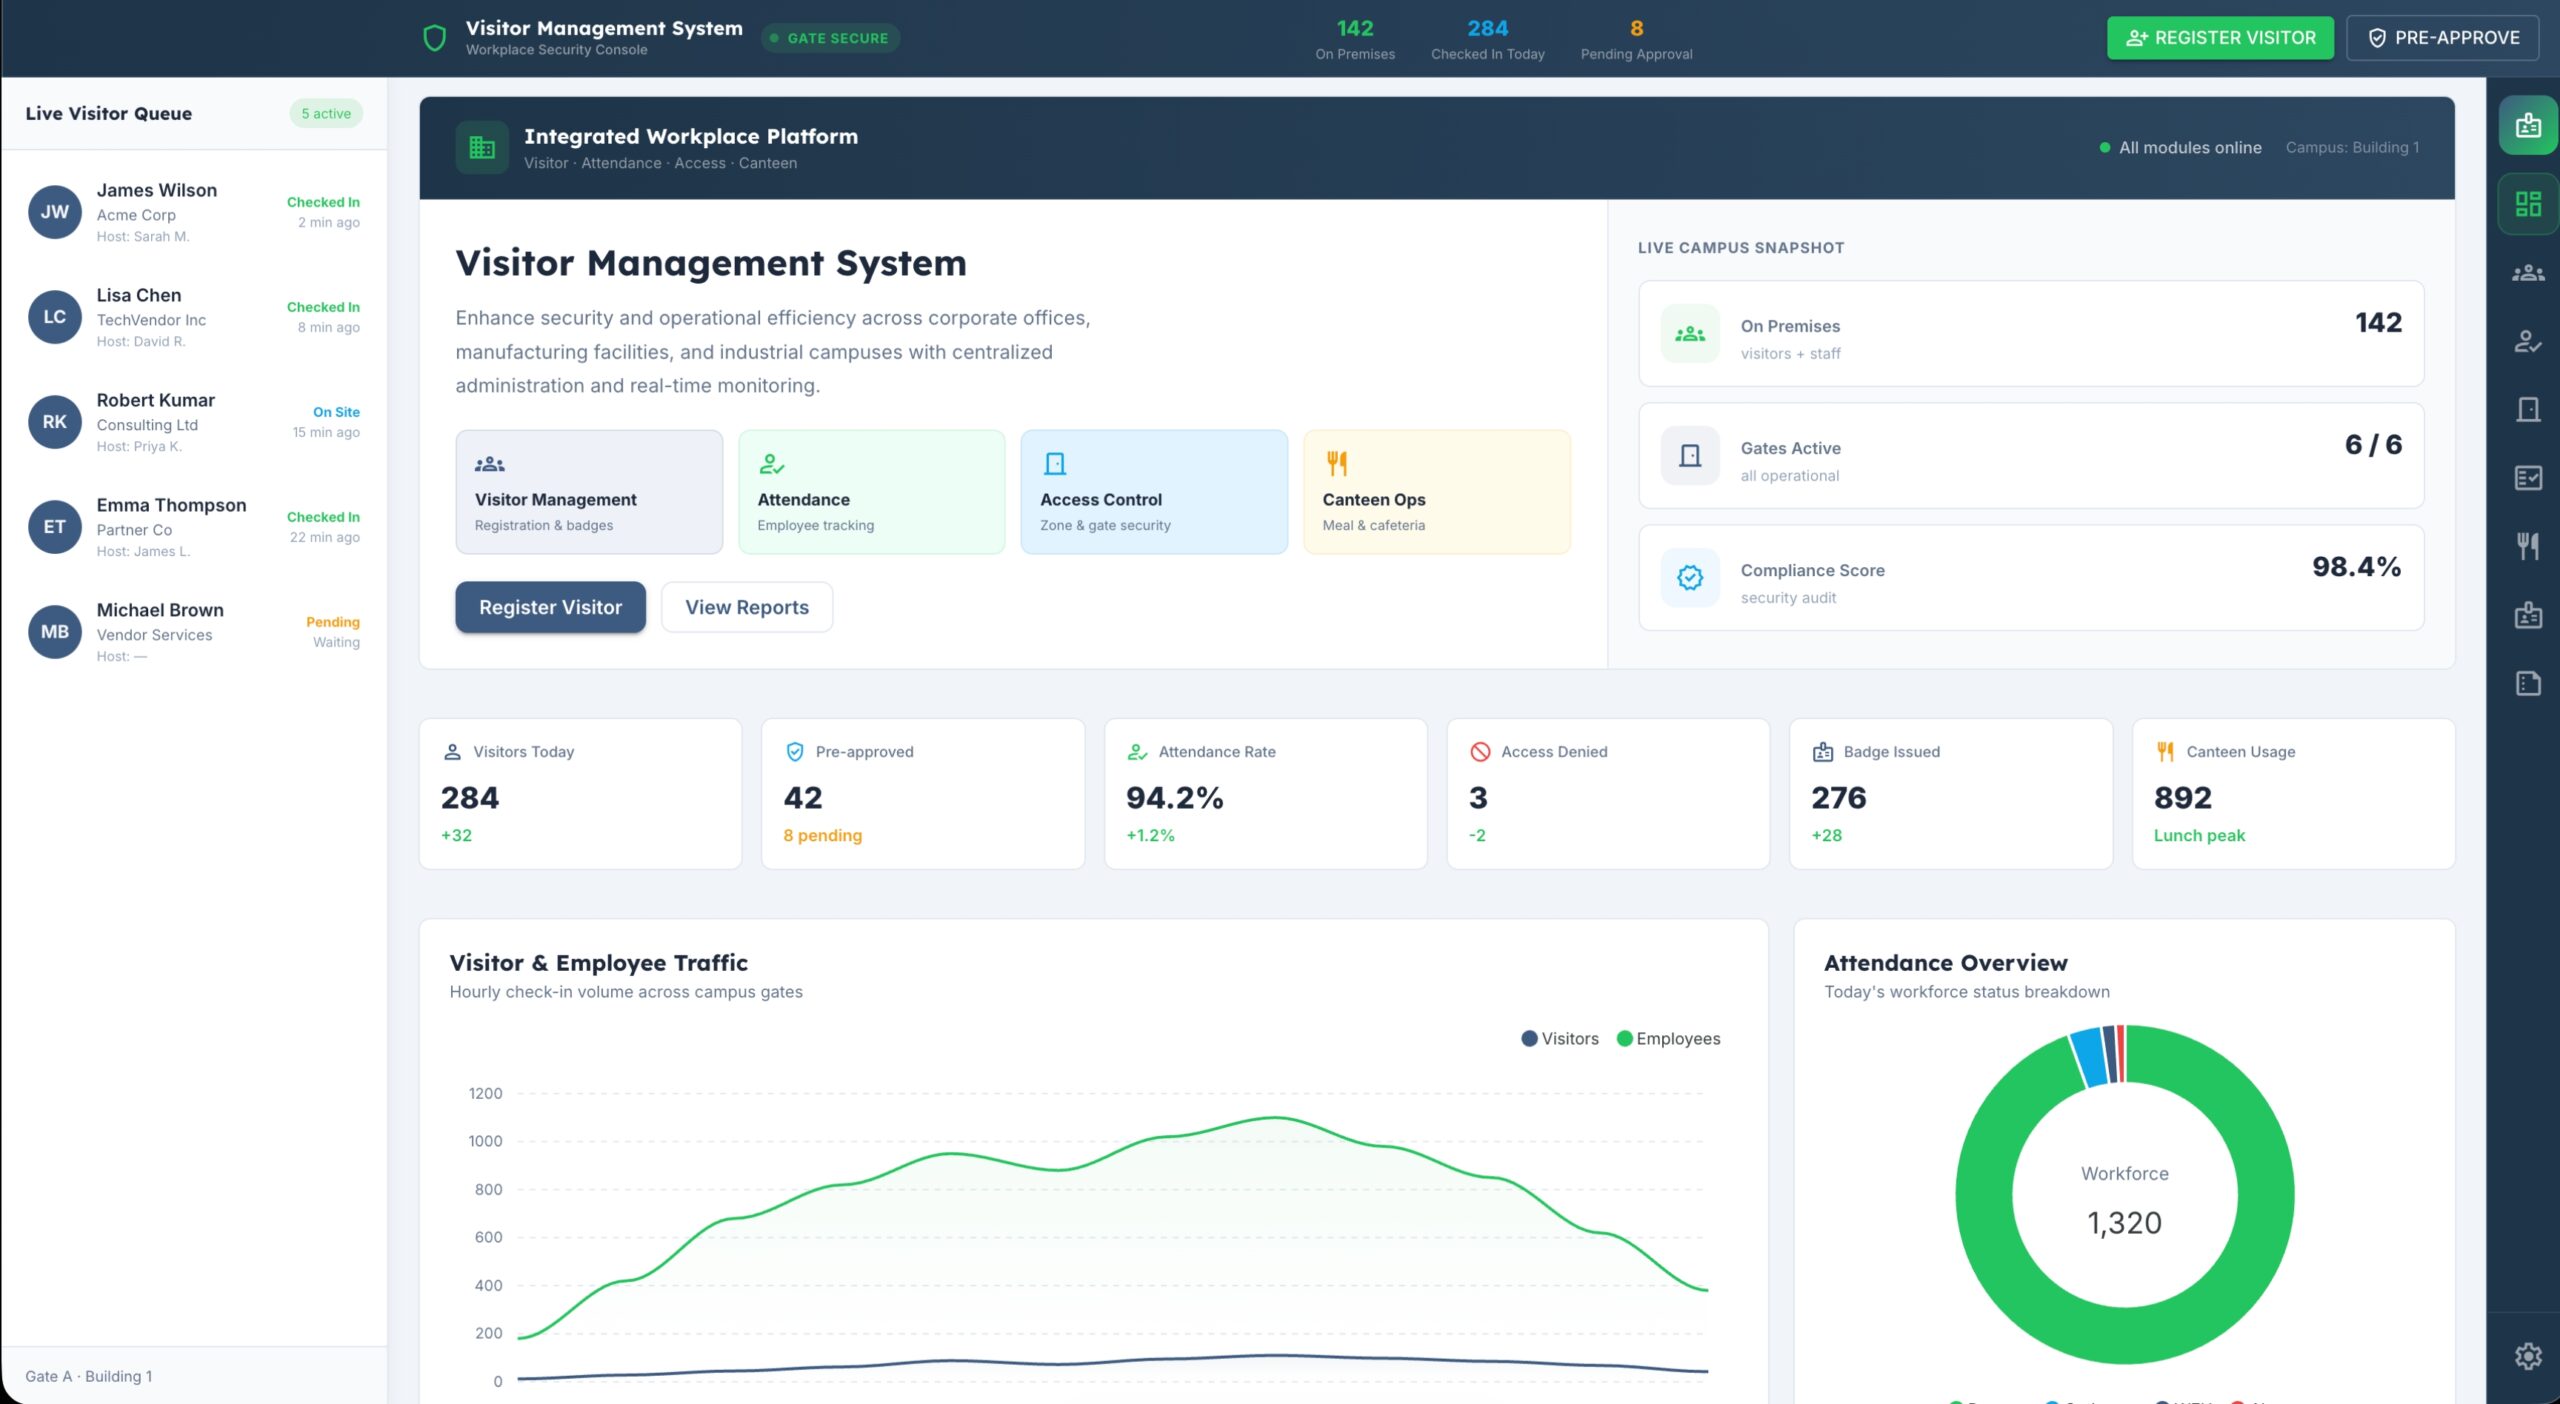Open the visitor badge icon in right sidebar
This screenshot has height=1404, width=2560.
point(2528,126)
